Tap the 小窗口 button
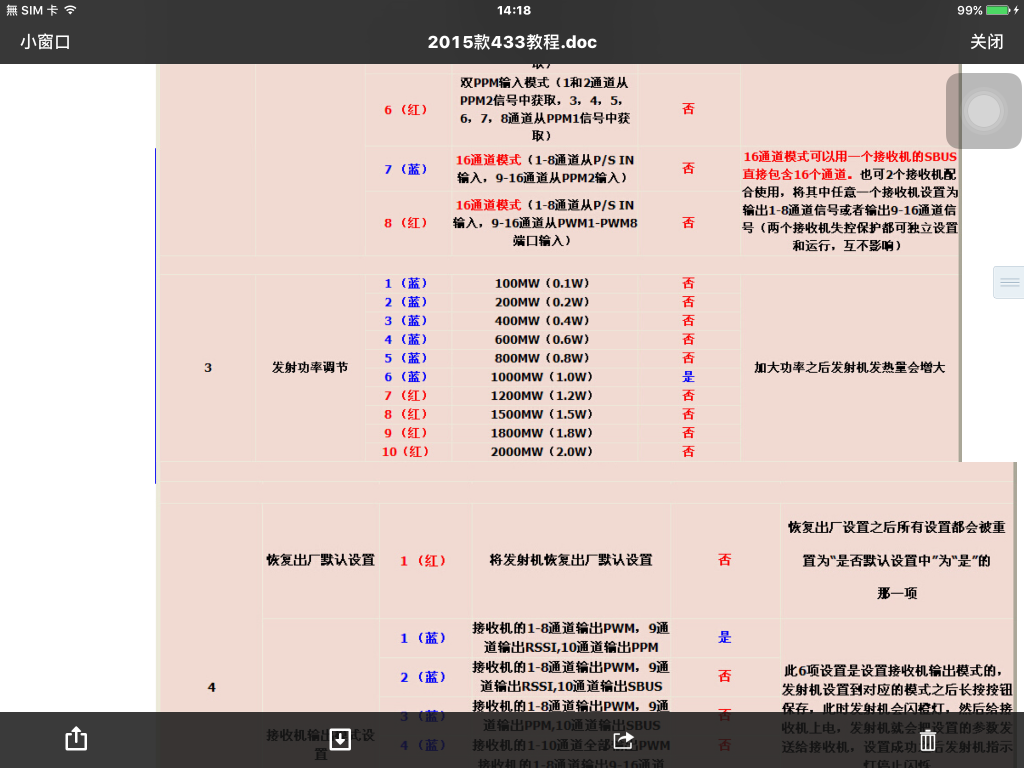The height and width of the screenshot is (768, 1024). (x=45, y=42)
